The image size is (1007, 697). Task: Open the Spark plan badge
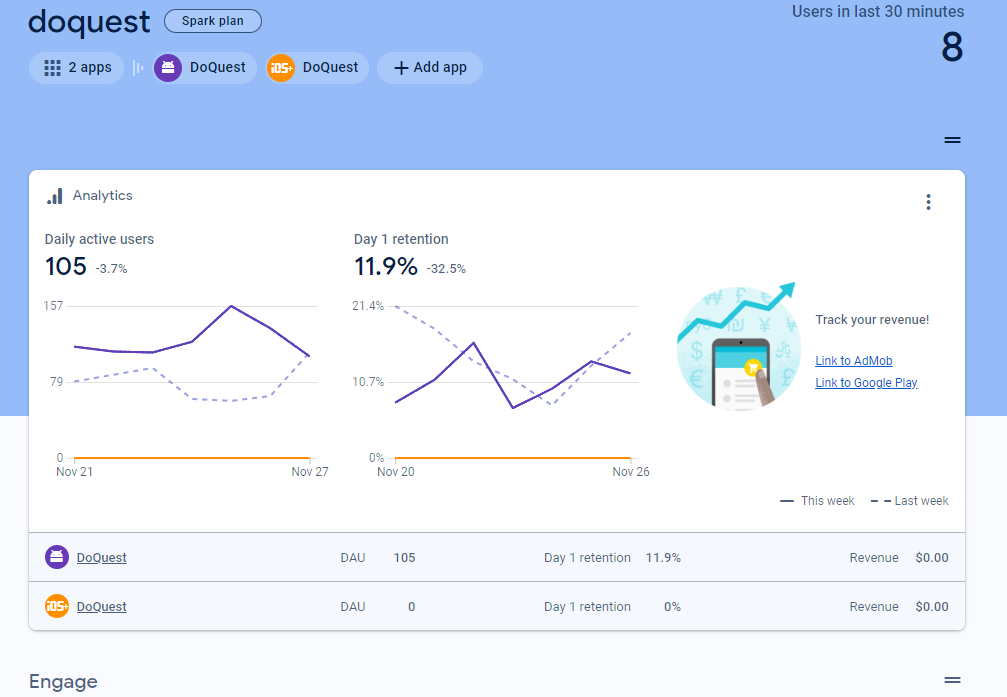pyautogui.click(x=213, y=21)
